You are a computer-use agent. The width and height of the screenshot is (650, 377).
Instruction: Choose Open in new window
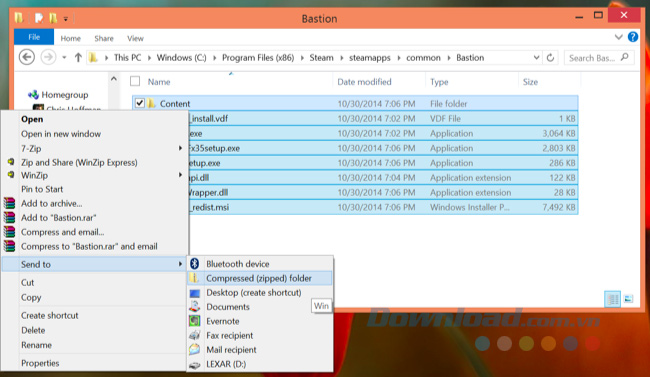tap(61, 134)
